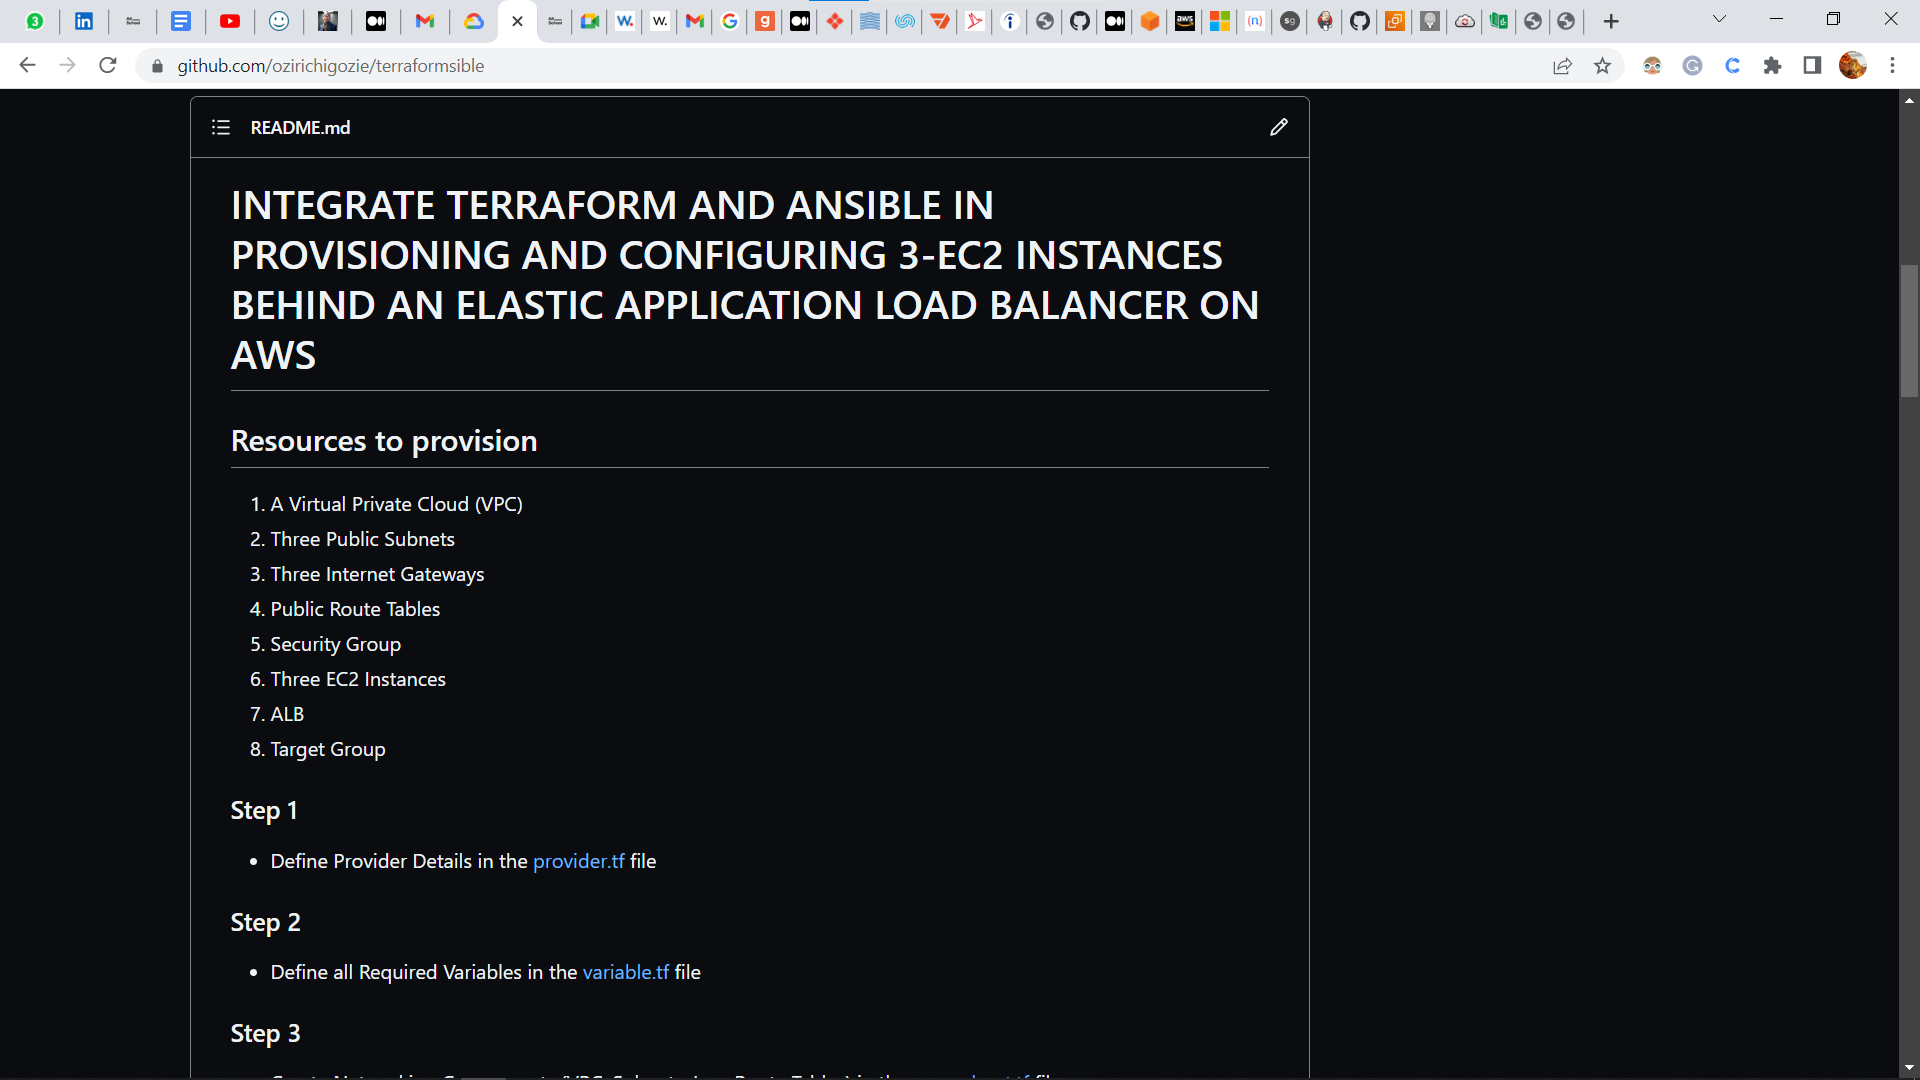Image resolution: width=1920 pixels, height=1080 pixels.
Task: Switch to the LinkedIn tab
Action: pyautogui.click(x=84, y=21)
